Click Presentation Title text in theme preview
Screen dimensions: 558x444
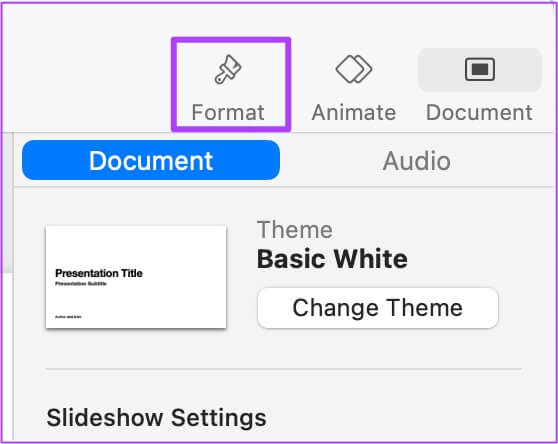pos(99,273)
